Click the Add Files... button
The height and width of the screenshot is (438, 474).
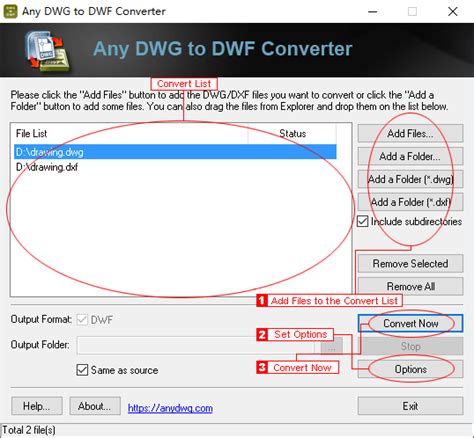[x=410, y=134]
